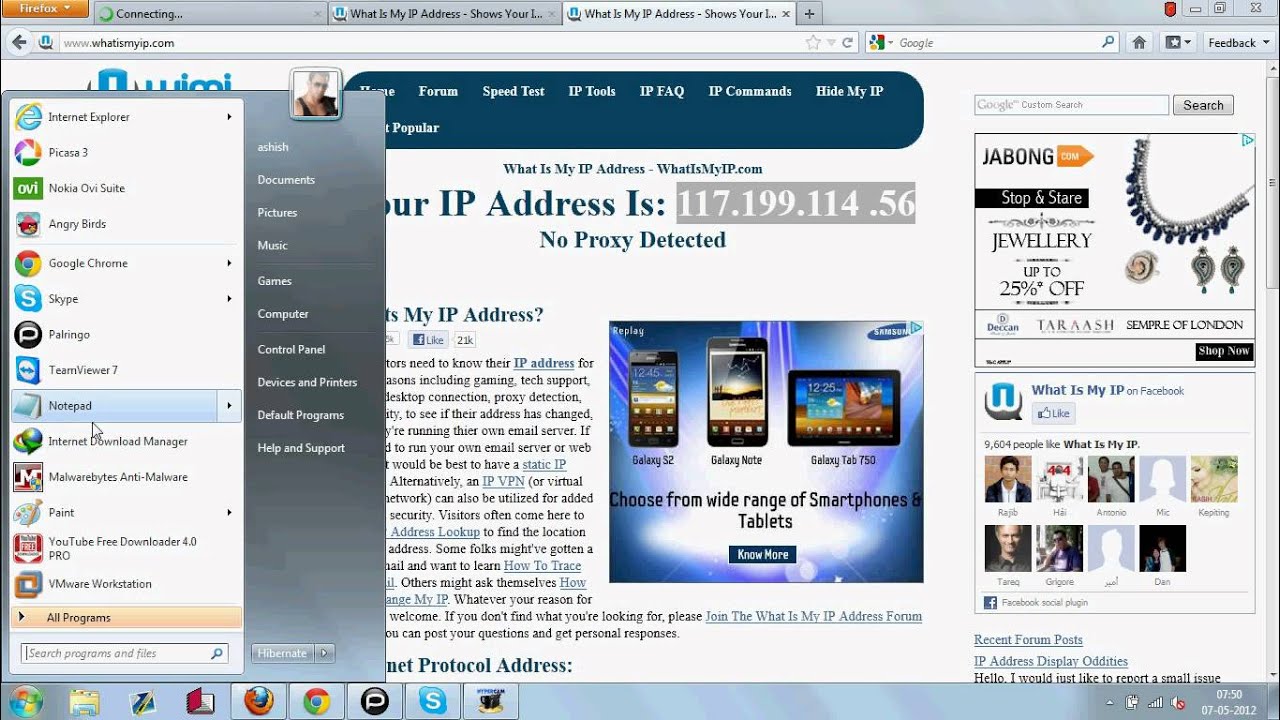
Task: Open Speed Test in site navigation
Action: click(x=513, y=91)
